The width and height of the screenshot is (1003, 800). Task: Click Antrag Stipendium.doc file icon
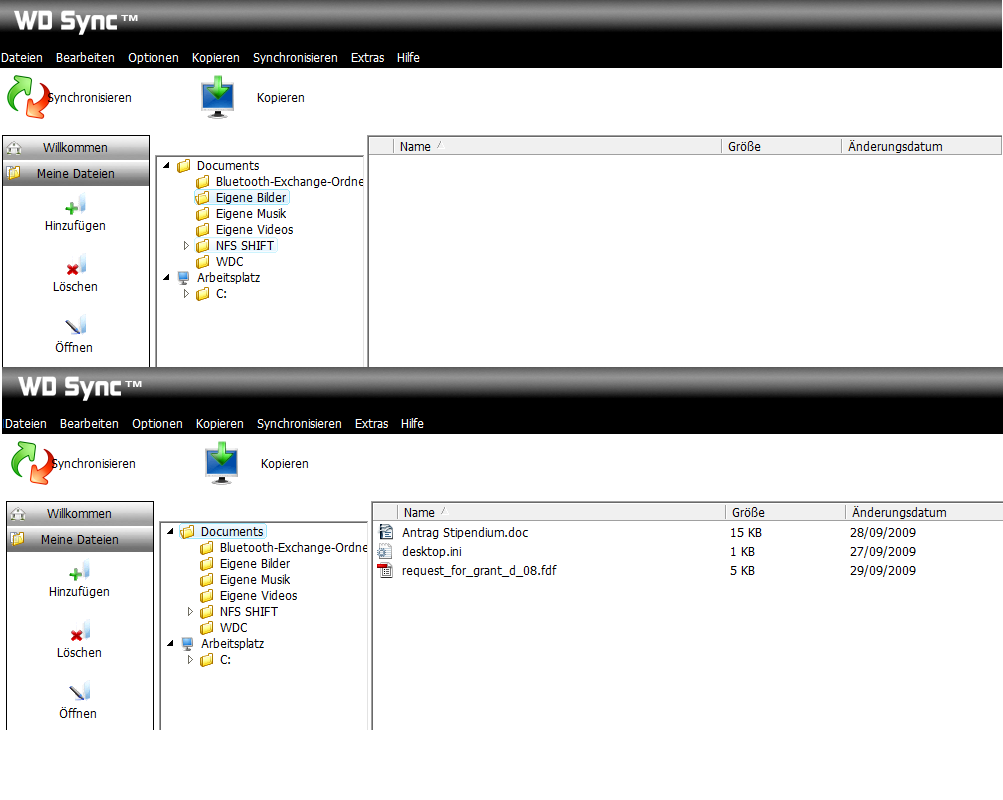pos(386,532)
